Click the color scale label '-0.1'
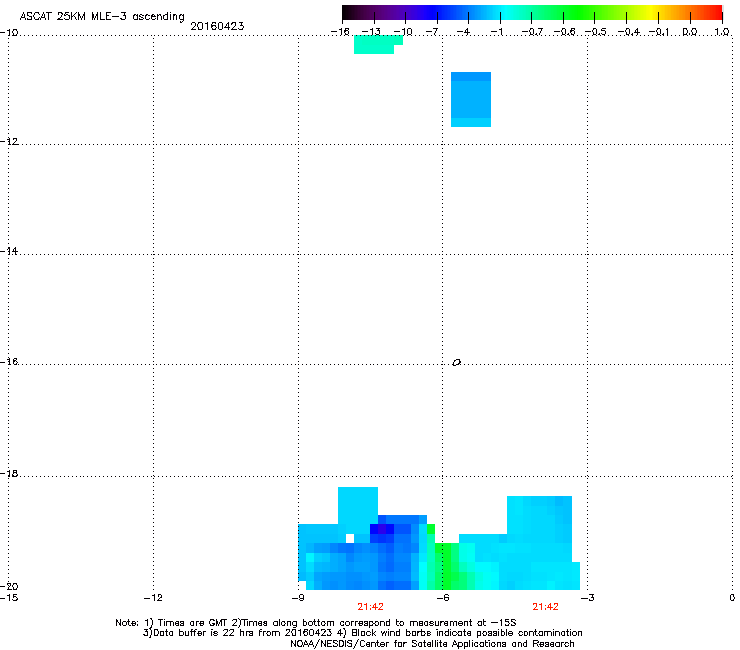Screen dimensions: 740x650 659,32
